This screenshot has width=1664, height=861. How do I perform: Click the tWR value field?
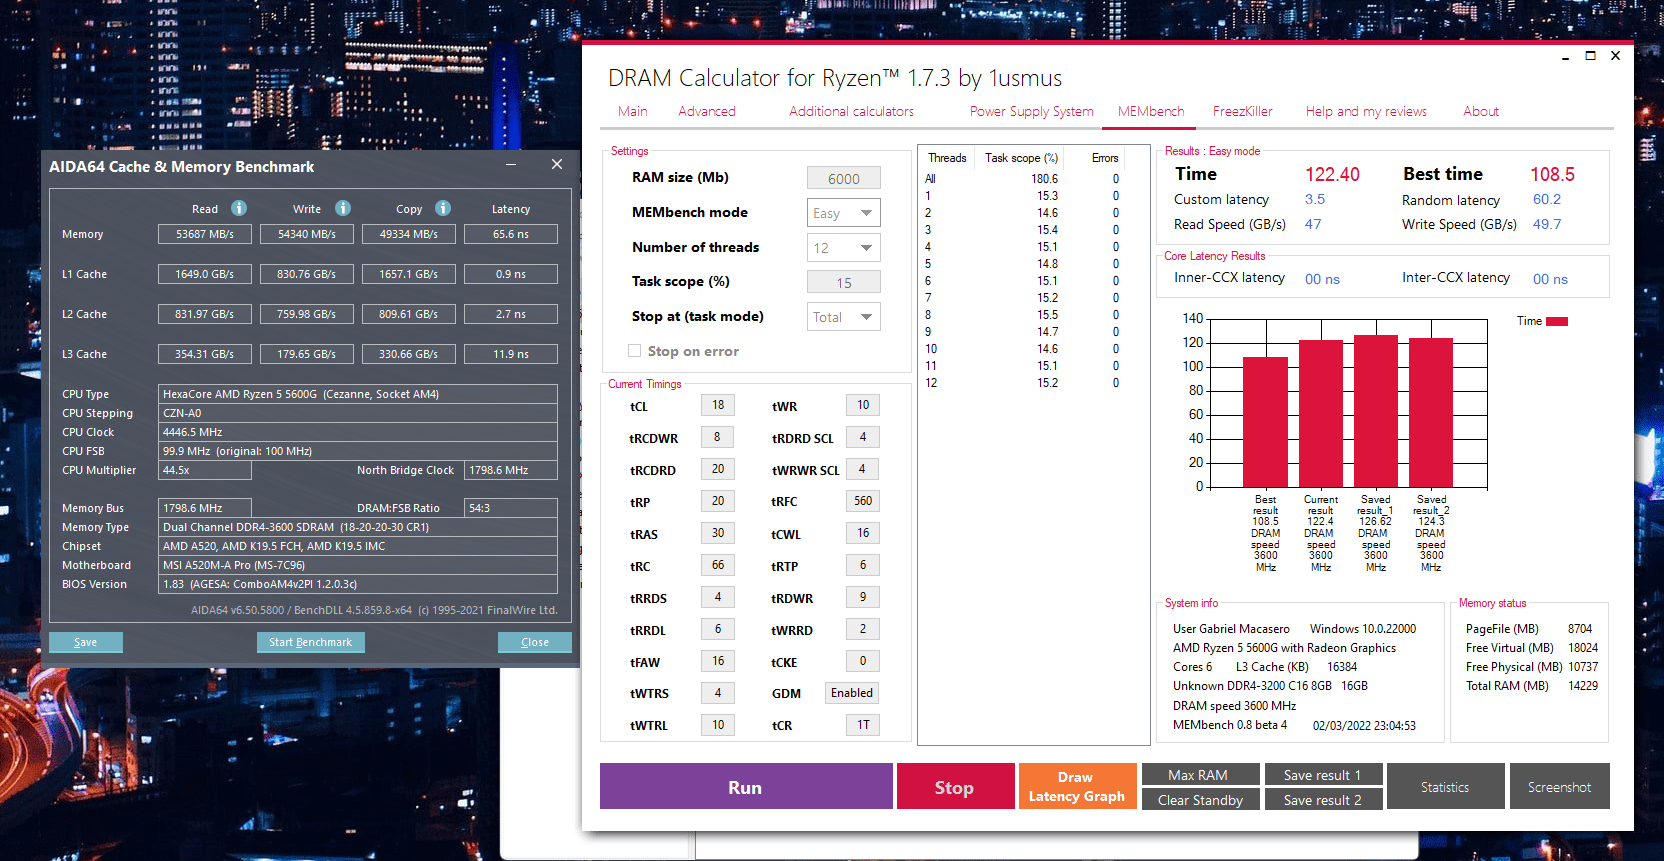tap(863, 405)
